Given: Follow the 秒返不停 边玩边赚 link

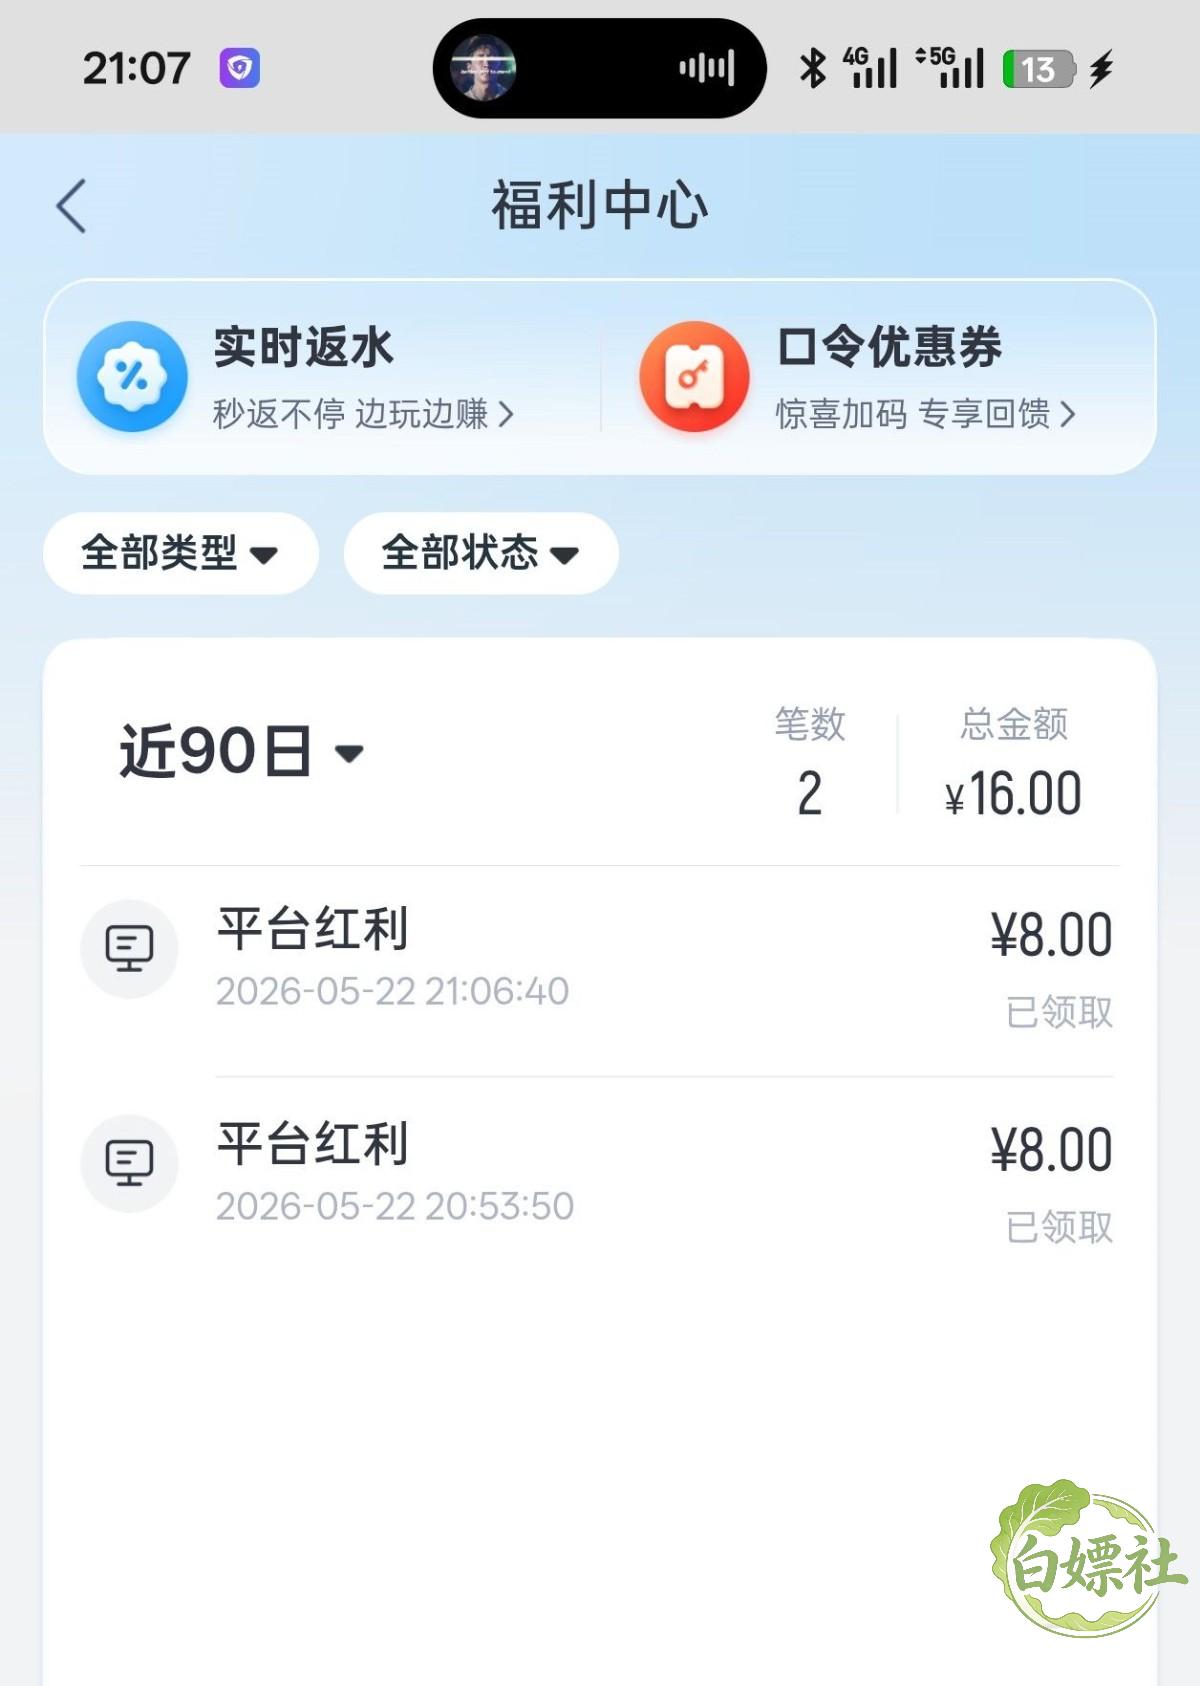Looking at the screenshot, I should point(364,414).
